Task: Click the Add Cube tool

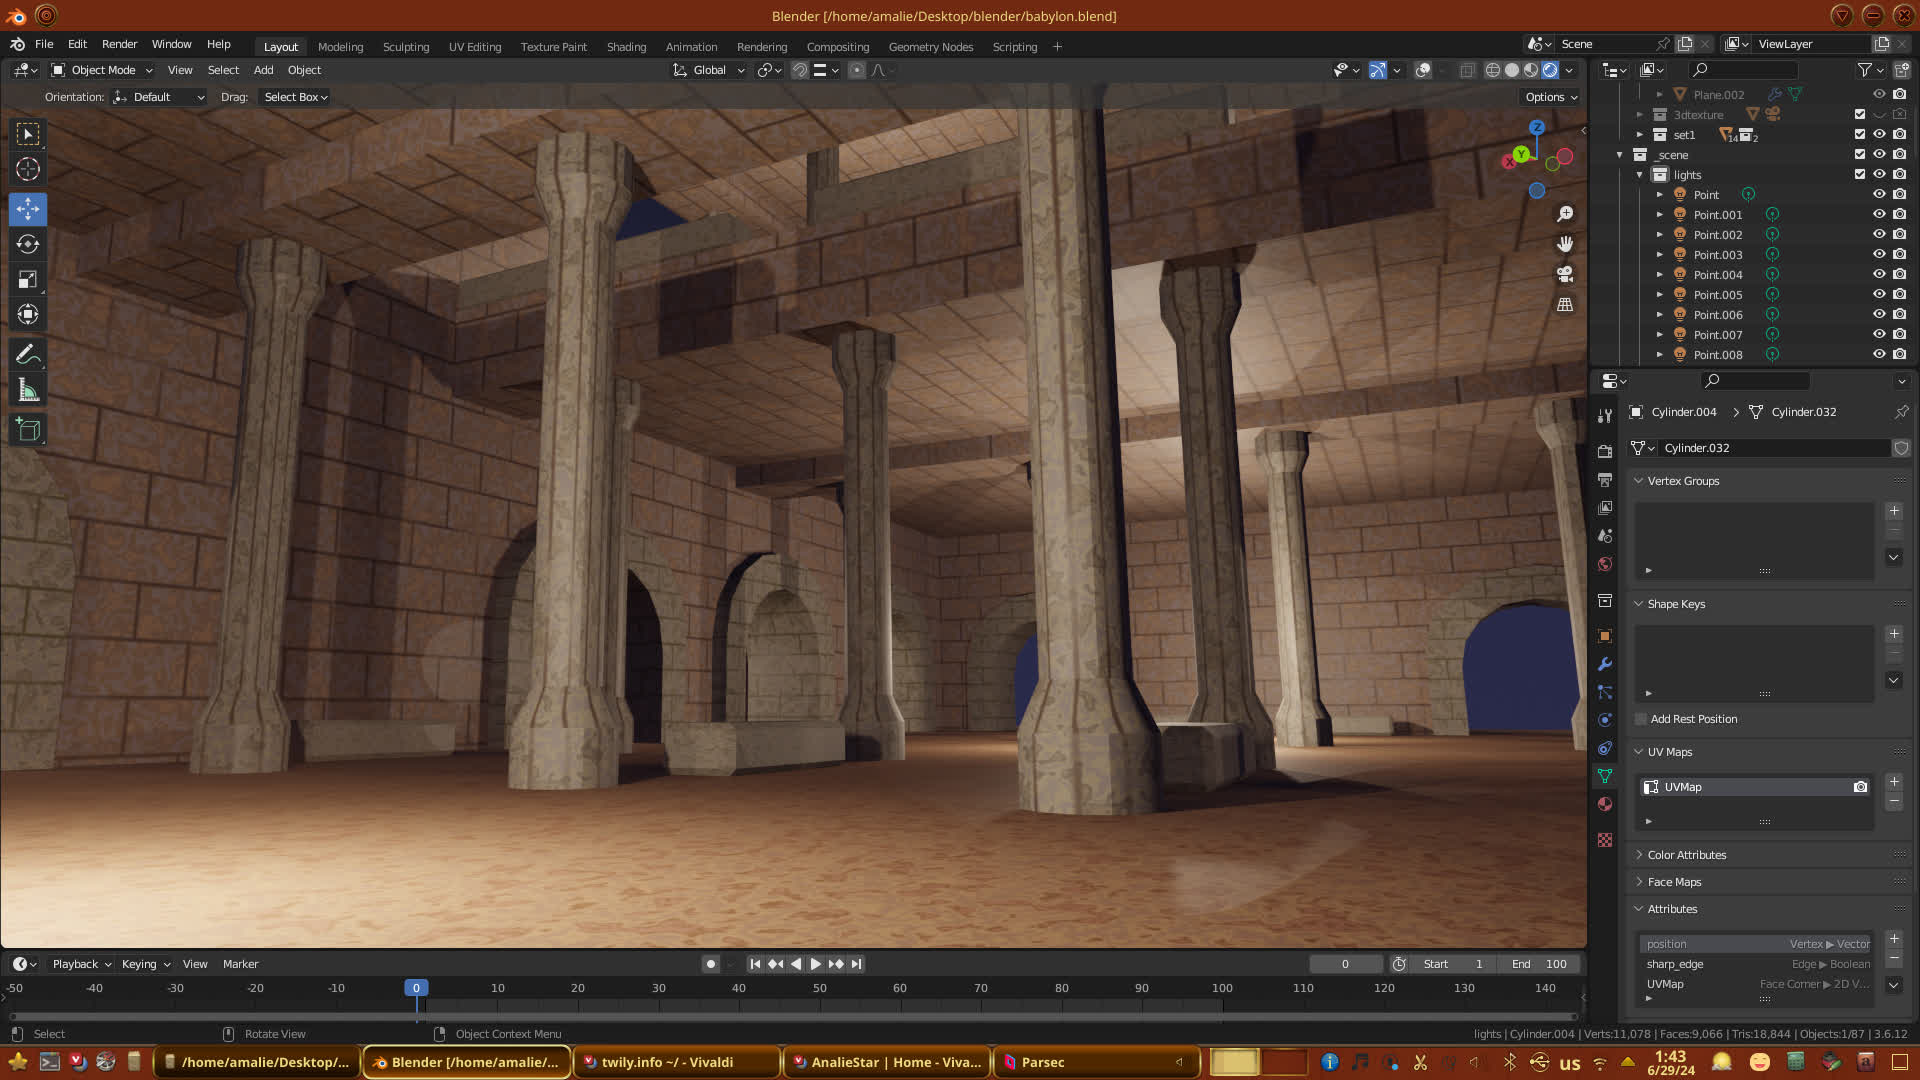Action: 28,430
